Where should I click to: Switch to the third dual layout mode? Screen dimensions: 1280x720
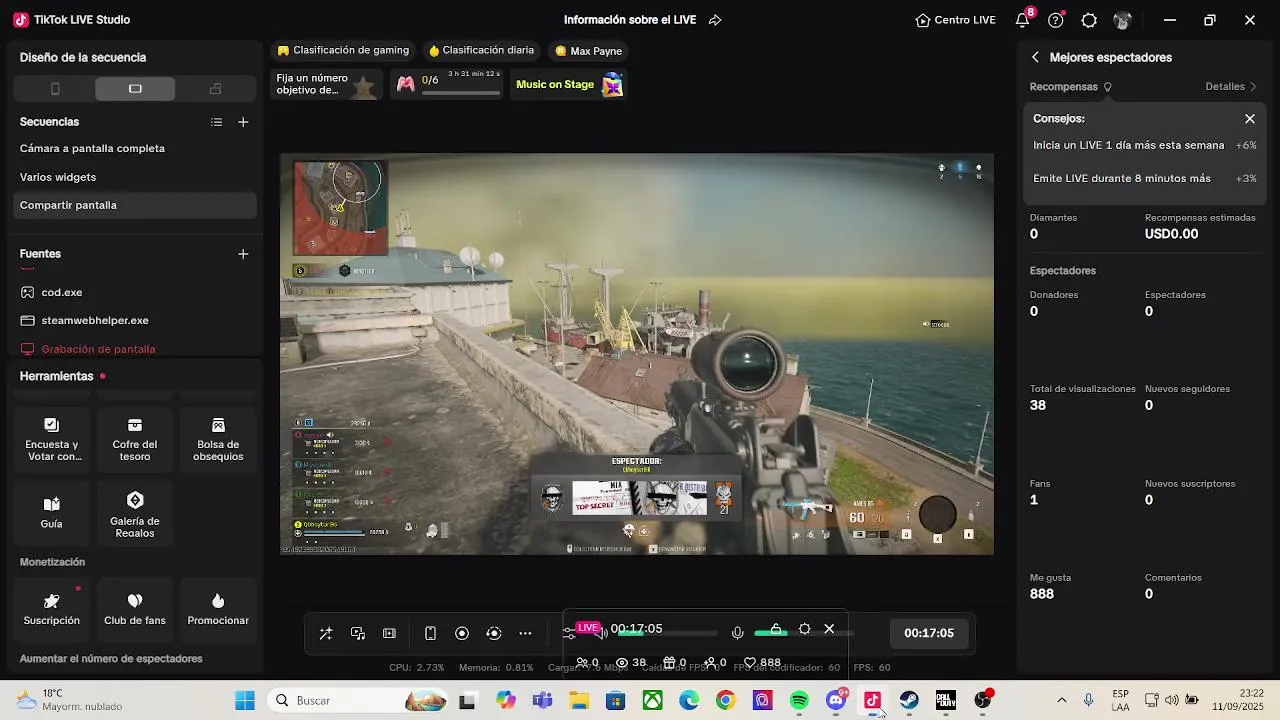coord(215,89)
